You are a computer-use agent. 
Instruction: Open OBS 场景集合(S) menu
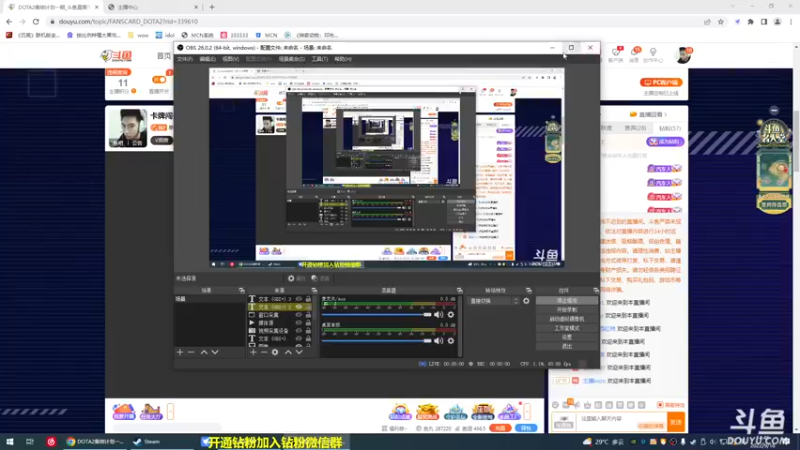point(292,59)
